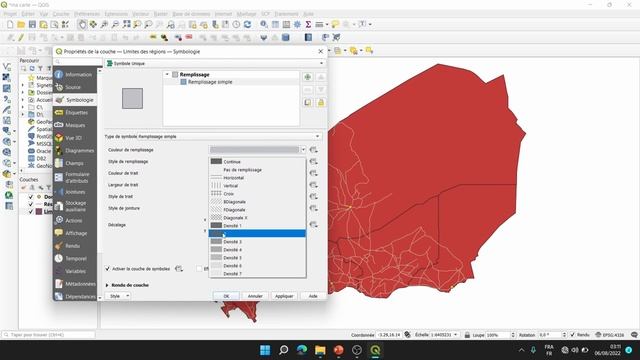The height and width of the screenshot is (360, 640).
Task: Click the Aide button
Action: pyautogui.click(x=313, y=296)
